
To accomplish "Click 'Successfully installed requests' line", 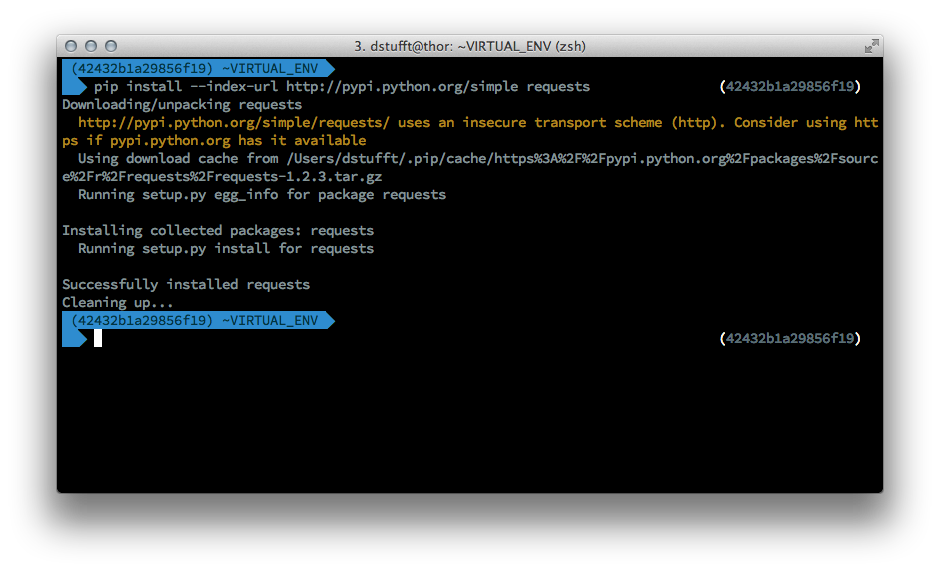I will tap(186, 284).
